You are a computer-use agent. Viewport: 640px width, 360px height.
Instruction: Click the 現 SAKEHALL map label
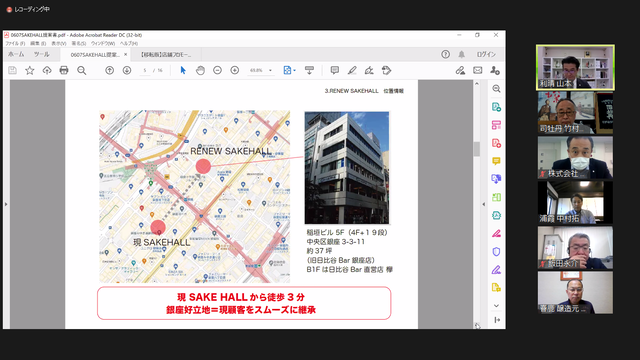[x=162, y=242]
